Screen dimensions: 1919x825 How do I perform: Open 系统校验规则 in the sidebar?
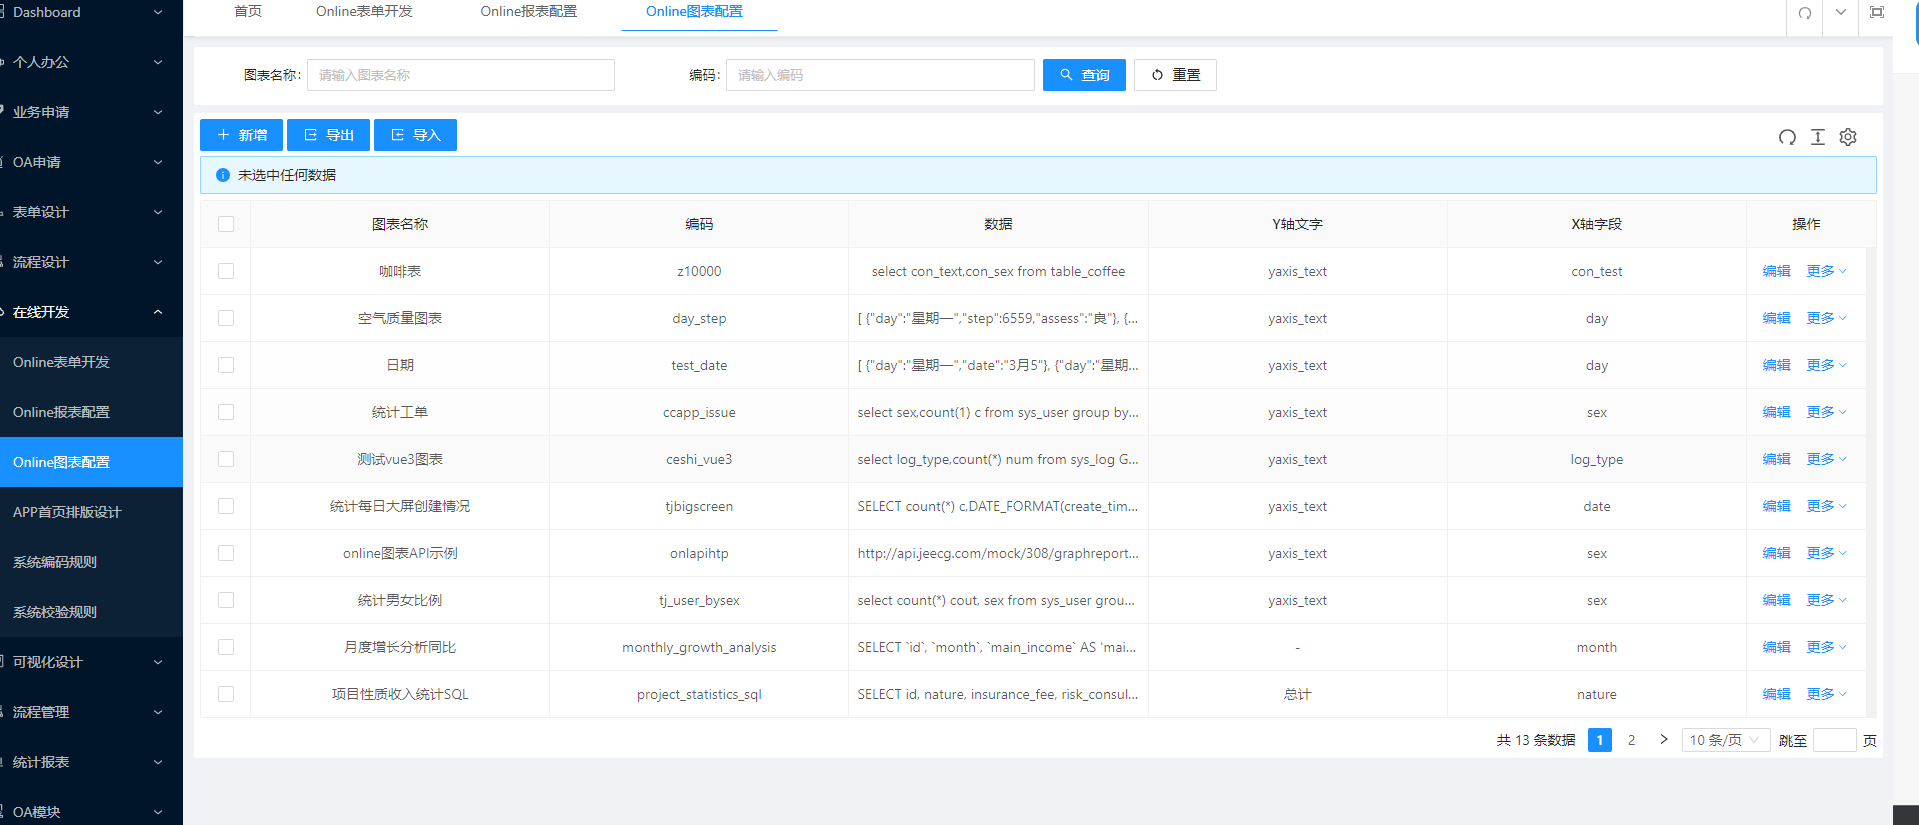pos(91,612)
